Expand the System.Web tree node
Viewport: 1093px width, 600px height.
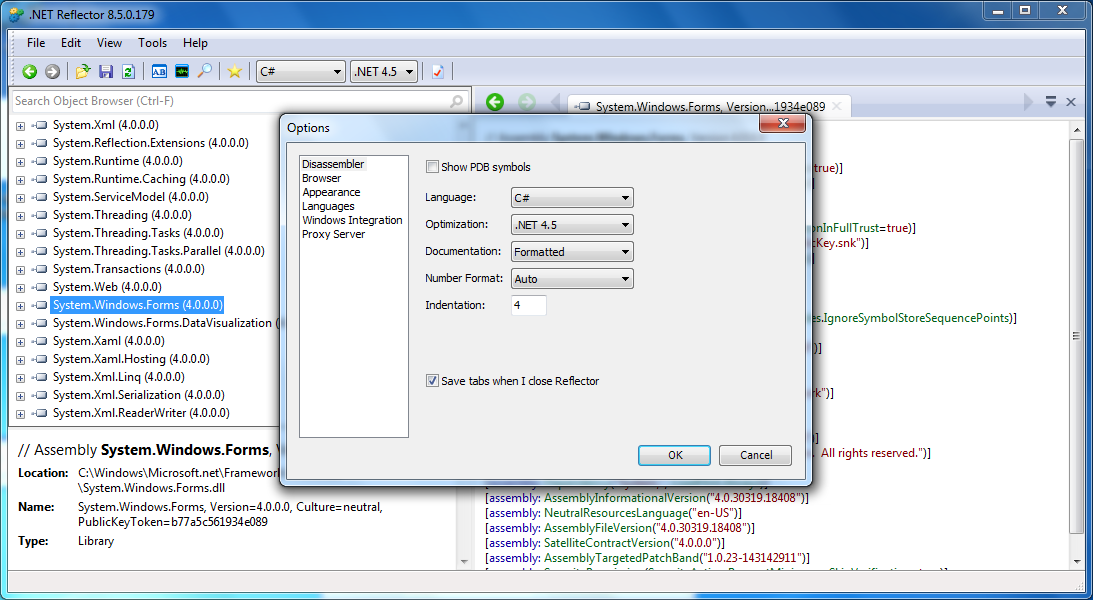pos(20,288)
